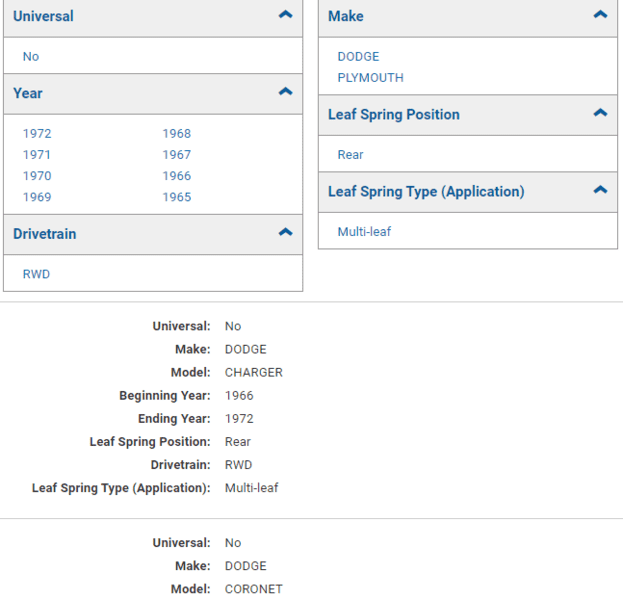Click the Multi-leaf value in Charger details
Viewport: 623px width, 600px height.
252,488
